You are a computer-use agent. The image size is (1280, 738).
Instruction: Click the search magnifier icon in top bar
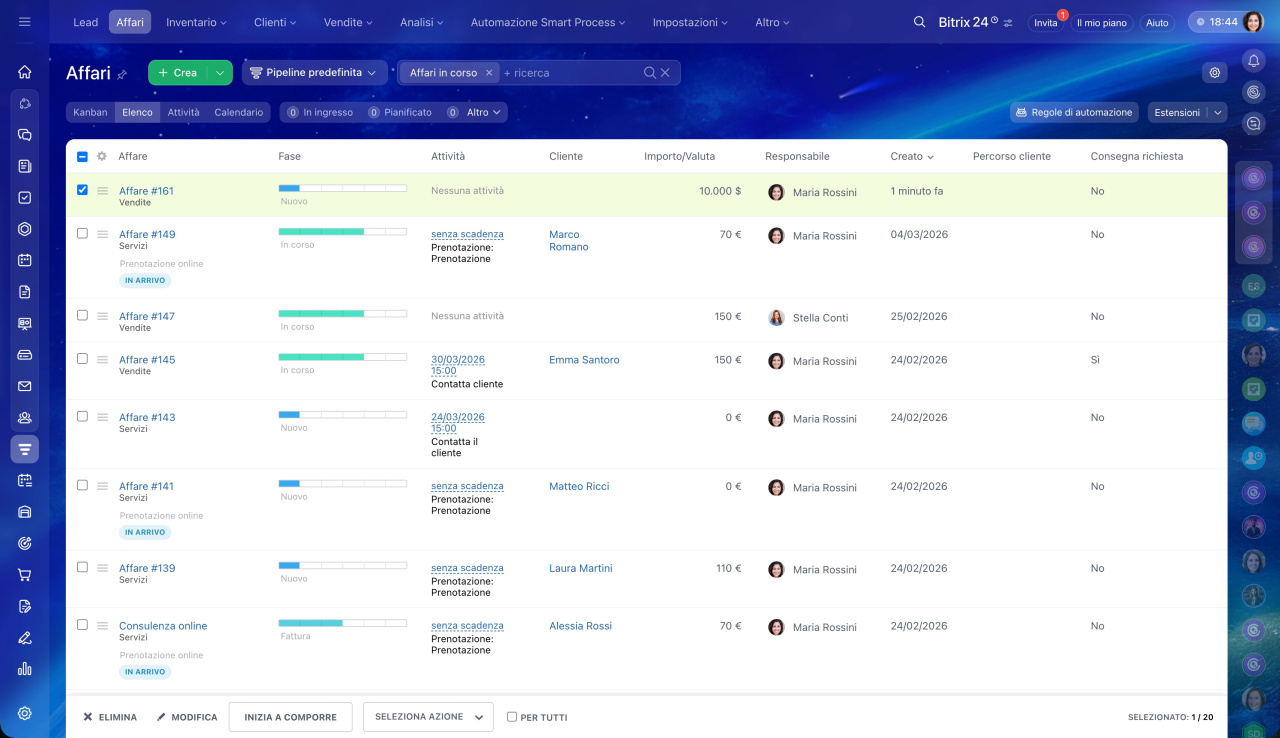click(919, 22)
